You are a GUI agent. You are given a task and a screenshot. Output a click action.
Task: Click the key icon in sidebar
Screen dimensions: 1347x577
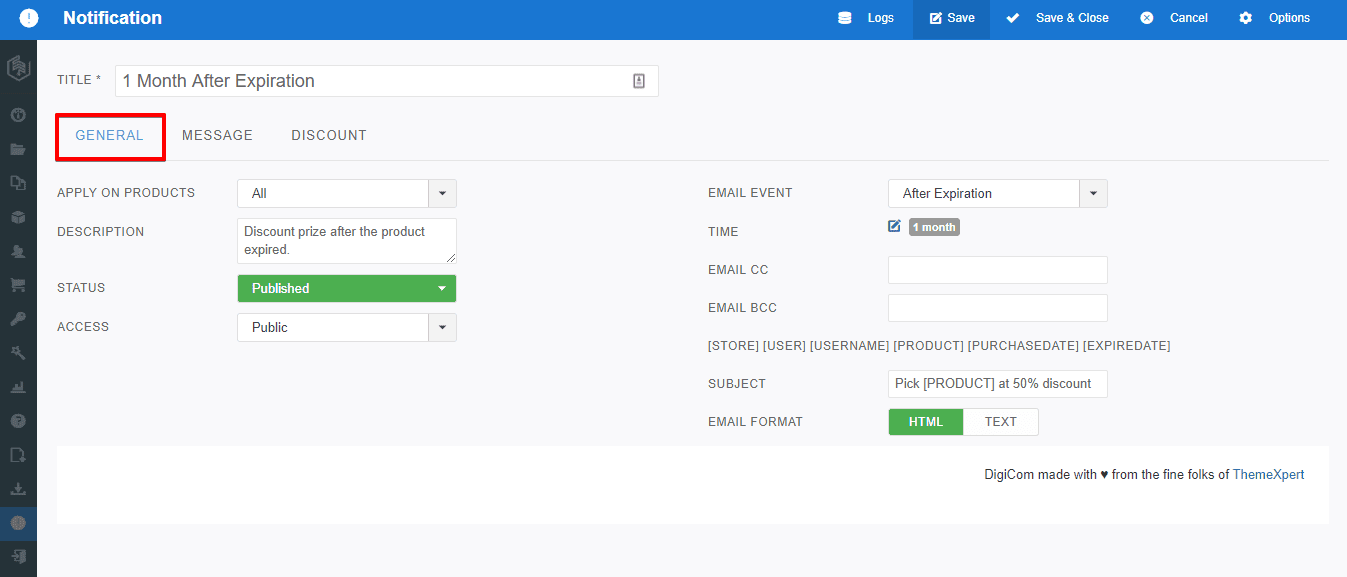[18, 319]
